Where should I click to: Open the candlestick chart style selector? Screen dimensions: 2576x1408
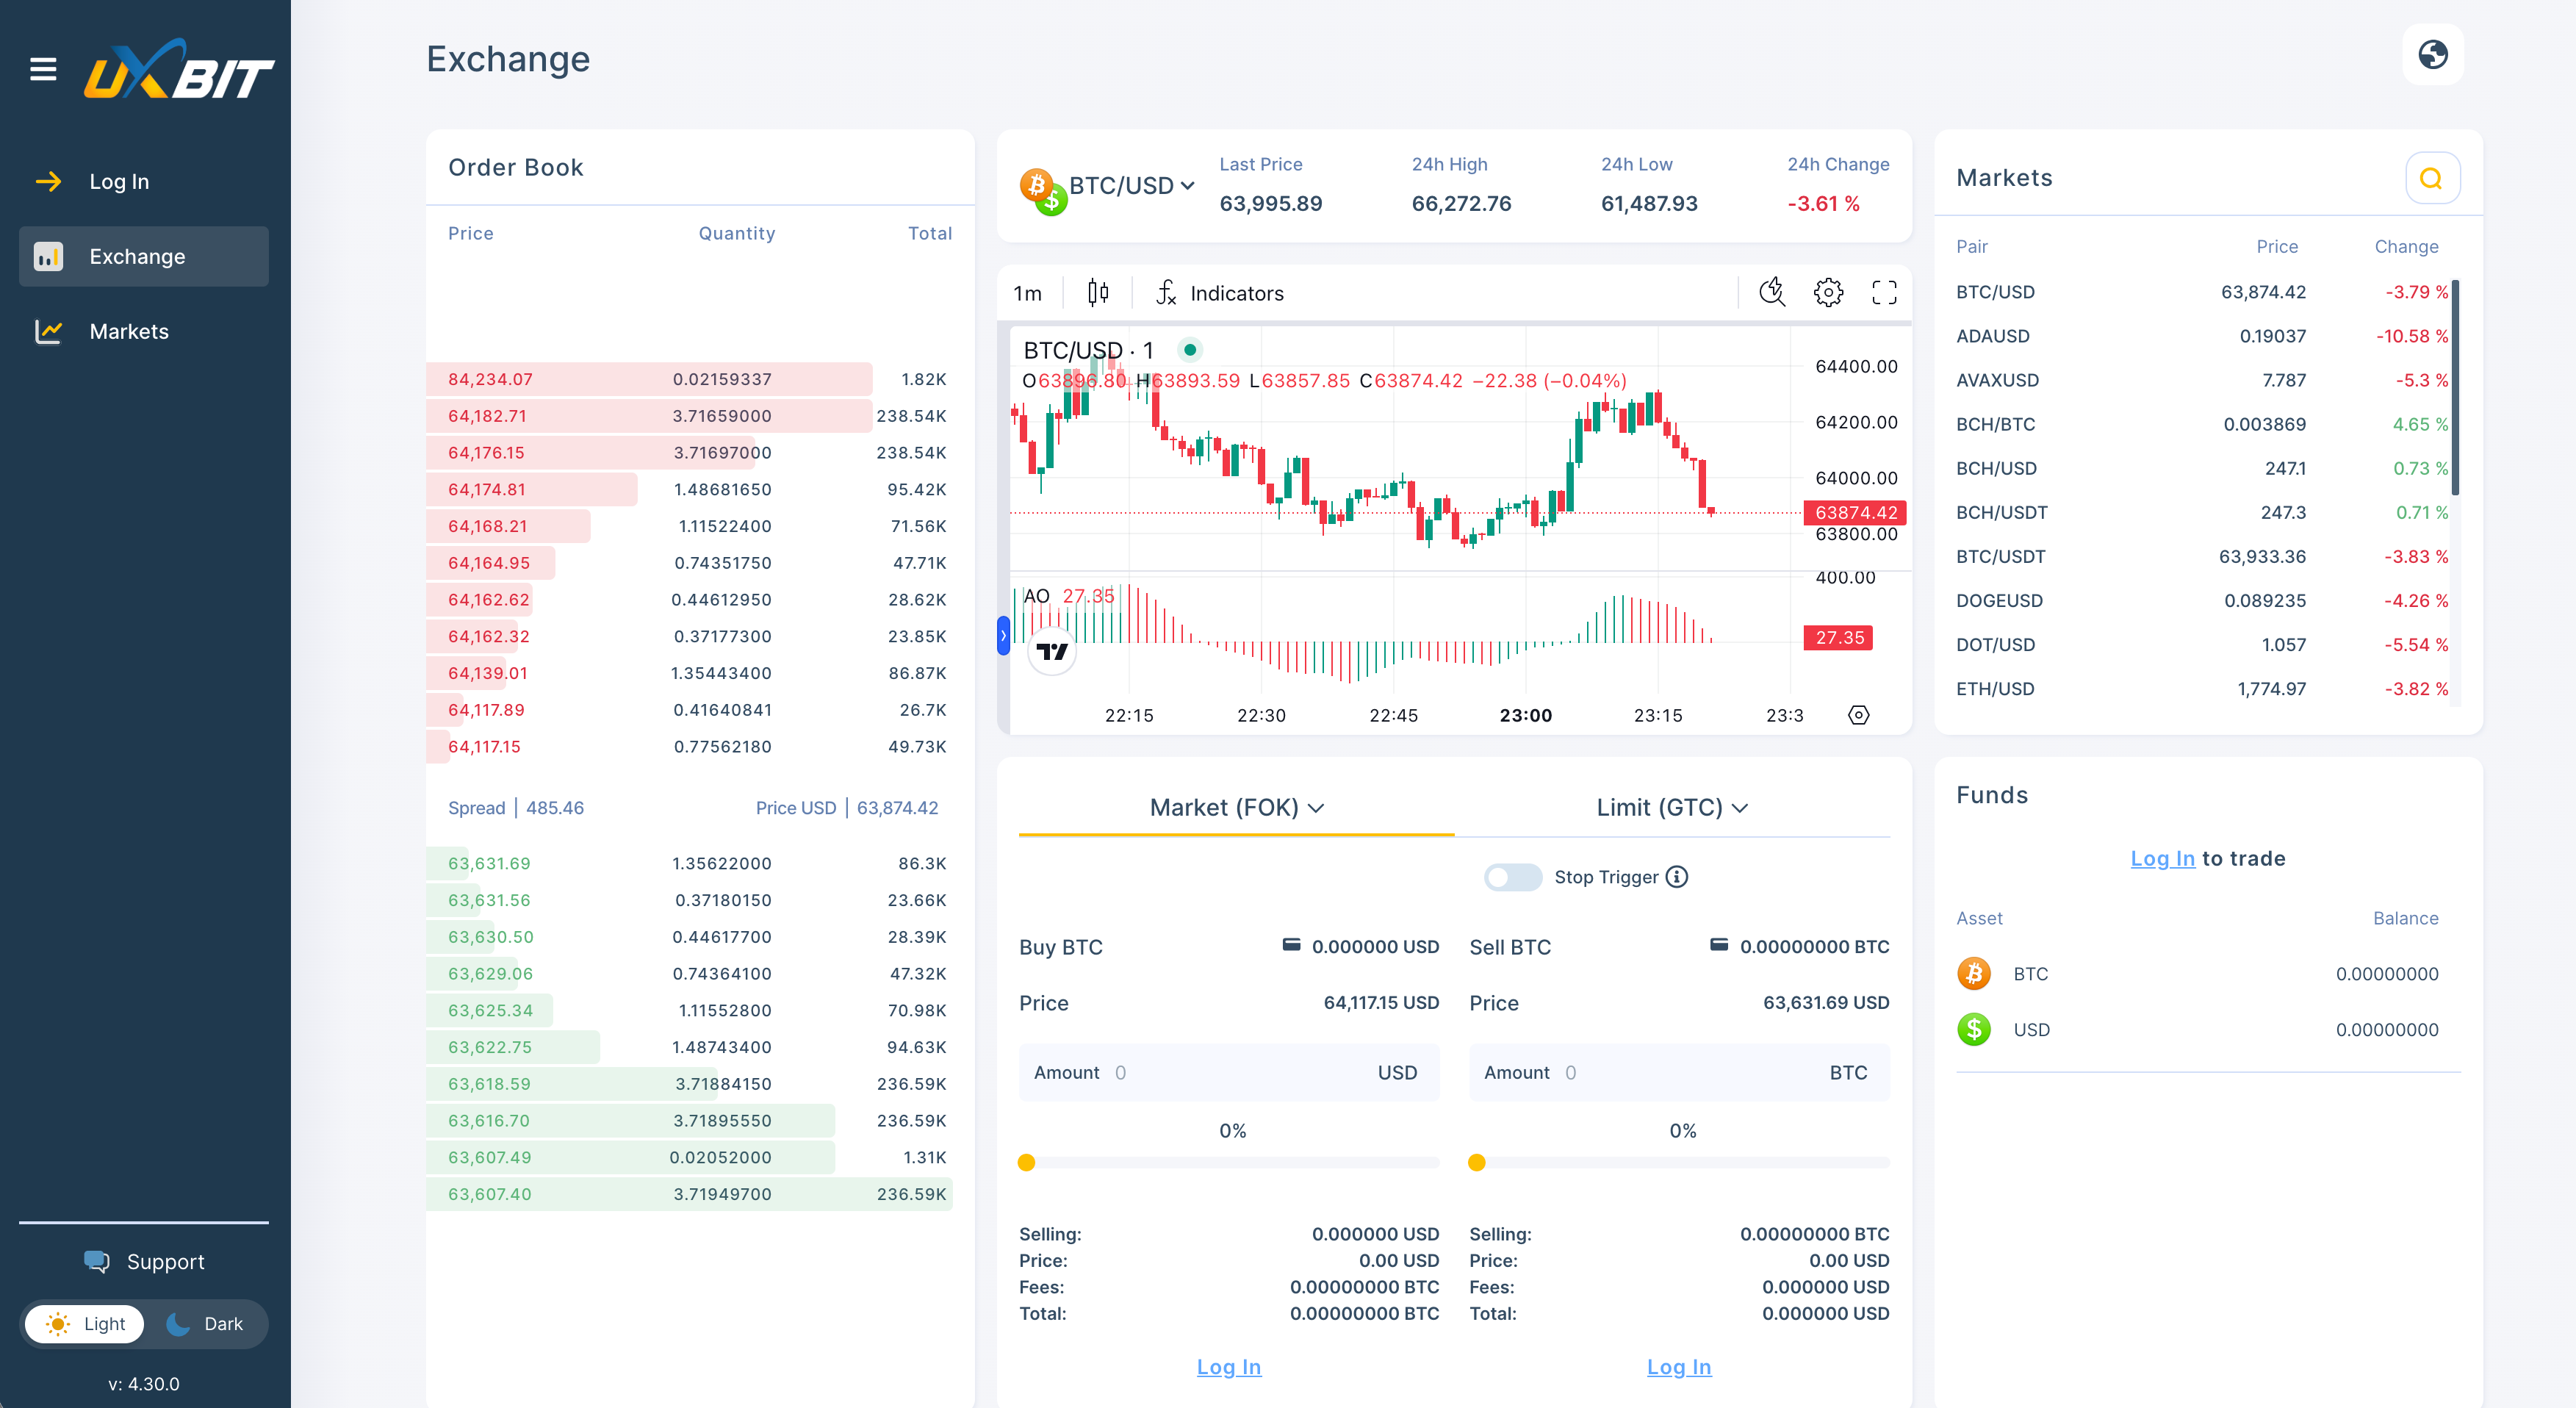pyautogui.click(x=1098, y=292)
